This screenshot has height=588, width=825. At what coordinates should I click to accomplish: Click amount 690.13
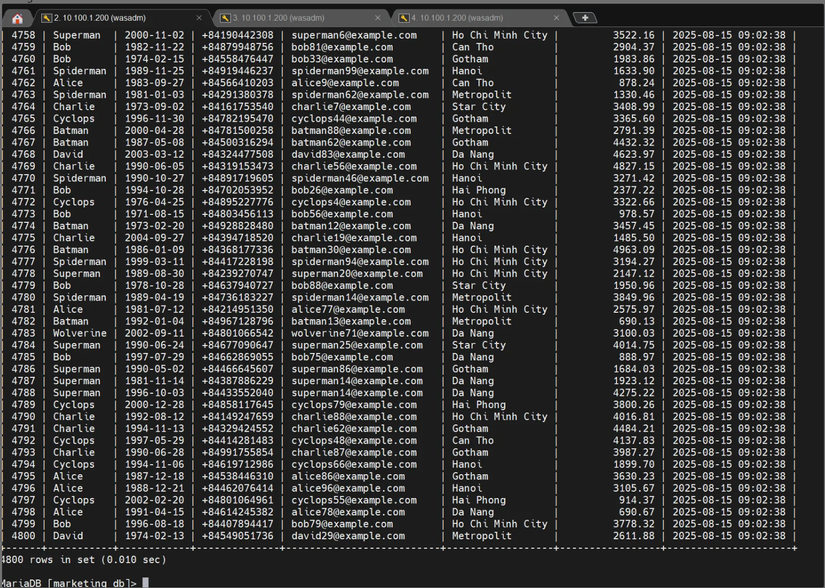(637, 321)
